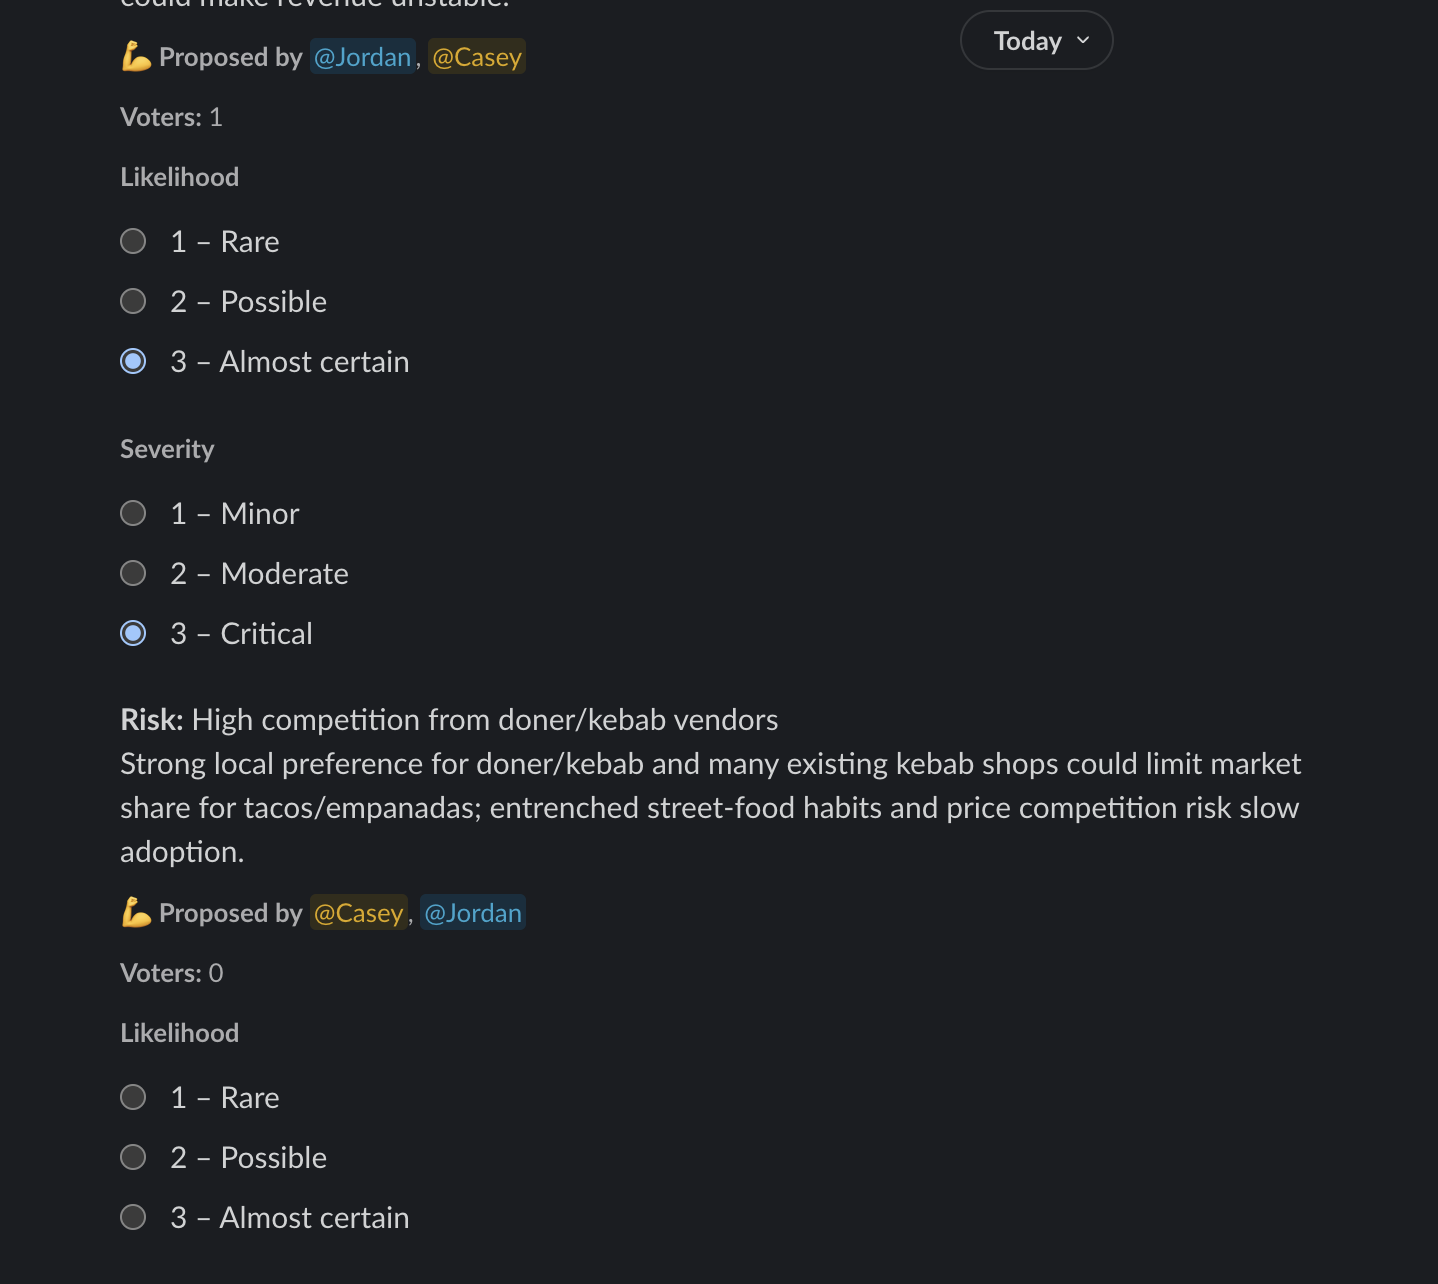The image size is (1438, 1284).
Task: Select "3 – Almost certain" for the kebab risk
Action: coord(133,1217)
